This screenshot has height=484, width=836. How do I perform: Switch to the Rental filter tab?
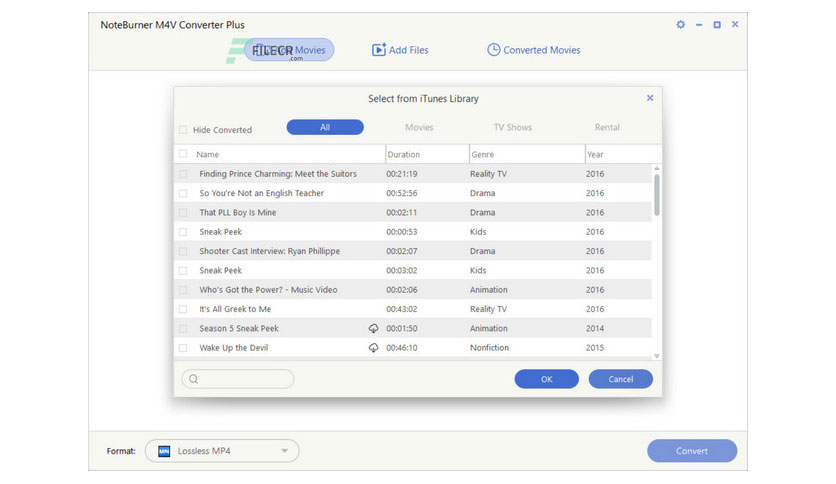pos(607,127)
